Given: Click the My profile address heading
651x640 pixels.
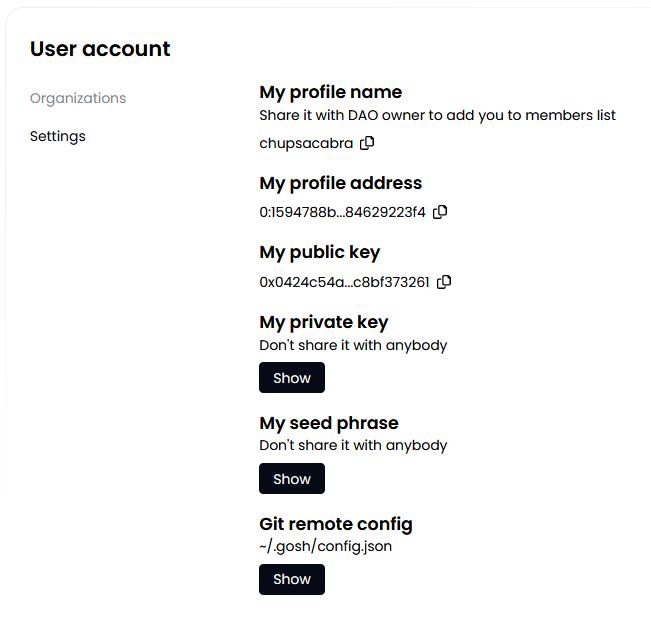Looking at the screenshot, I should pos(340,183).
